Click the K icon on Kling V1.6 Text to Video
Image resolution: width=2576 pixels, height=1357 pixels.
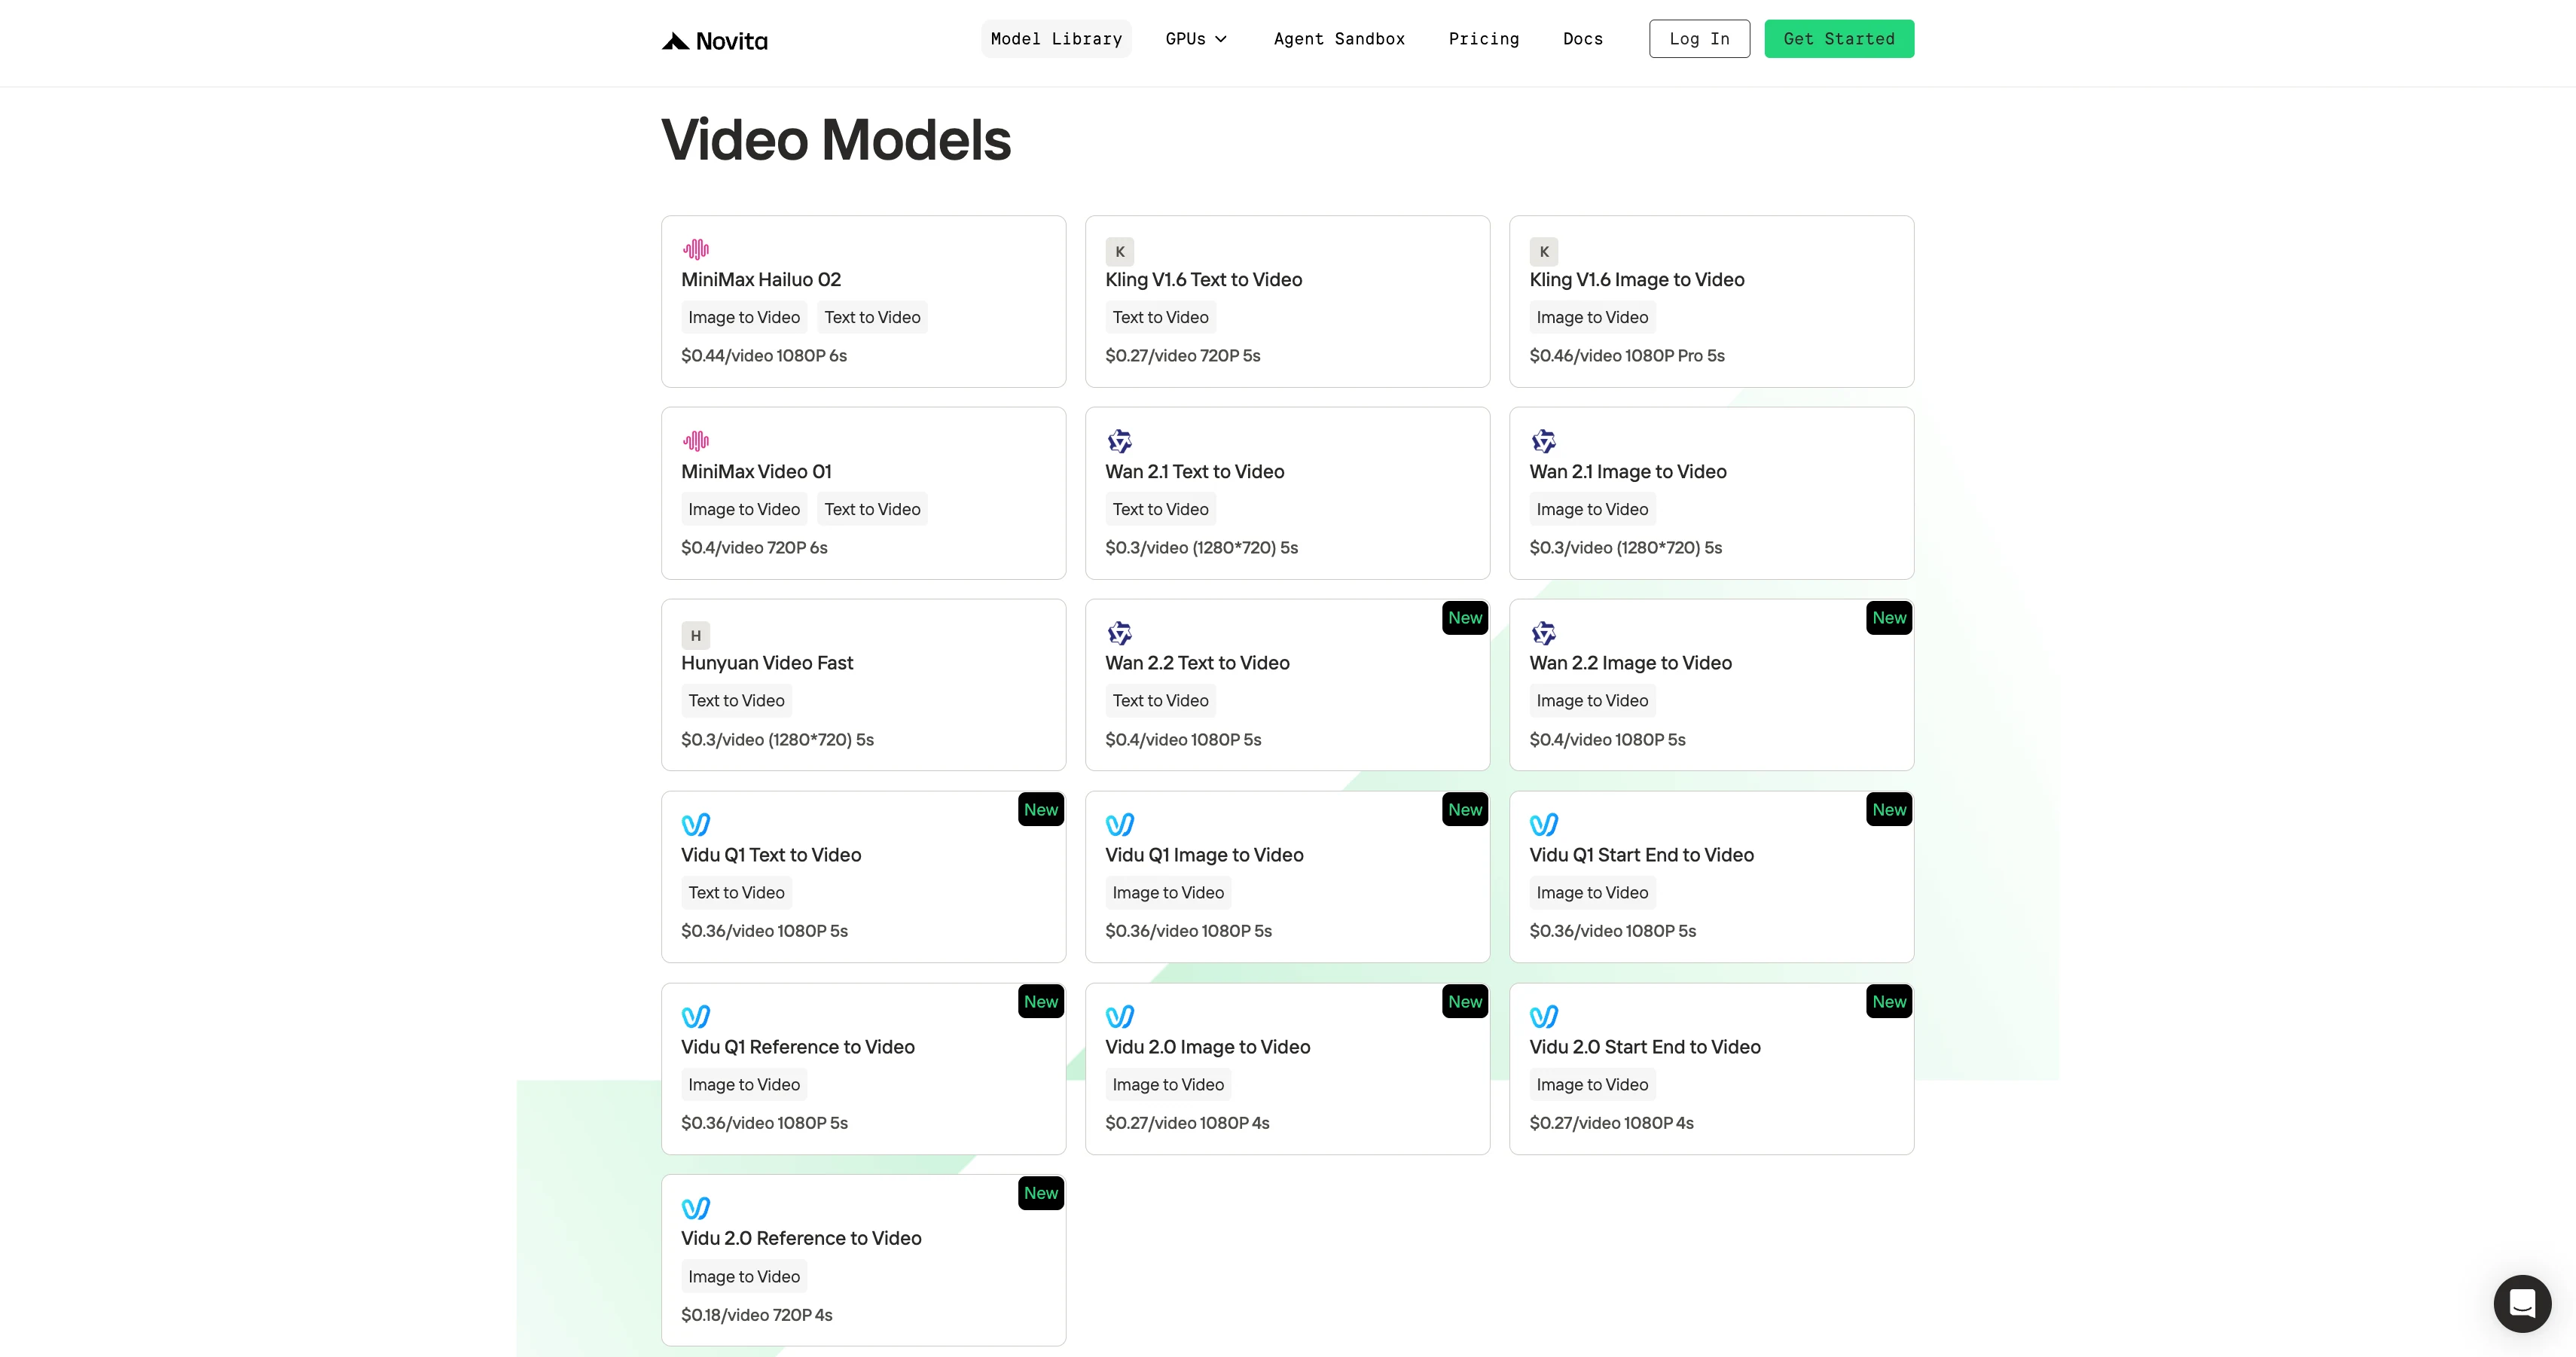[1120, 251]
